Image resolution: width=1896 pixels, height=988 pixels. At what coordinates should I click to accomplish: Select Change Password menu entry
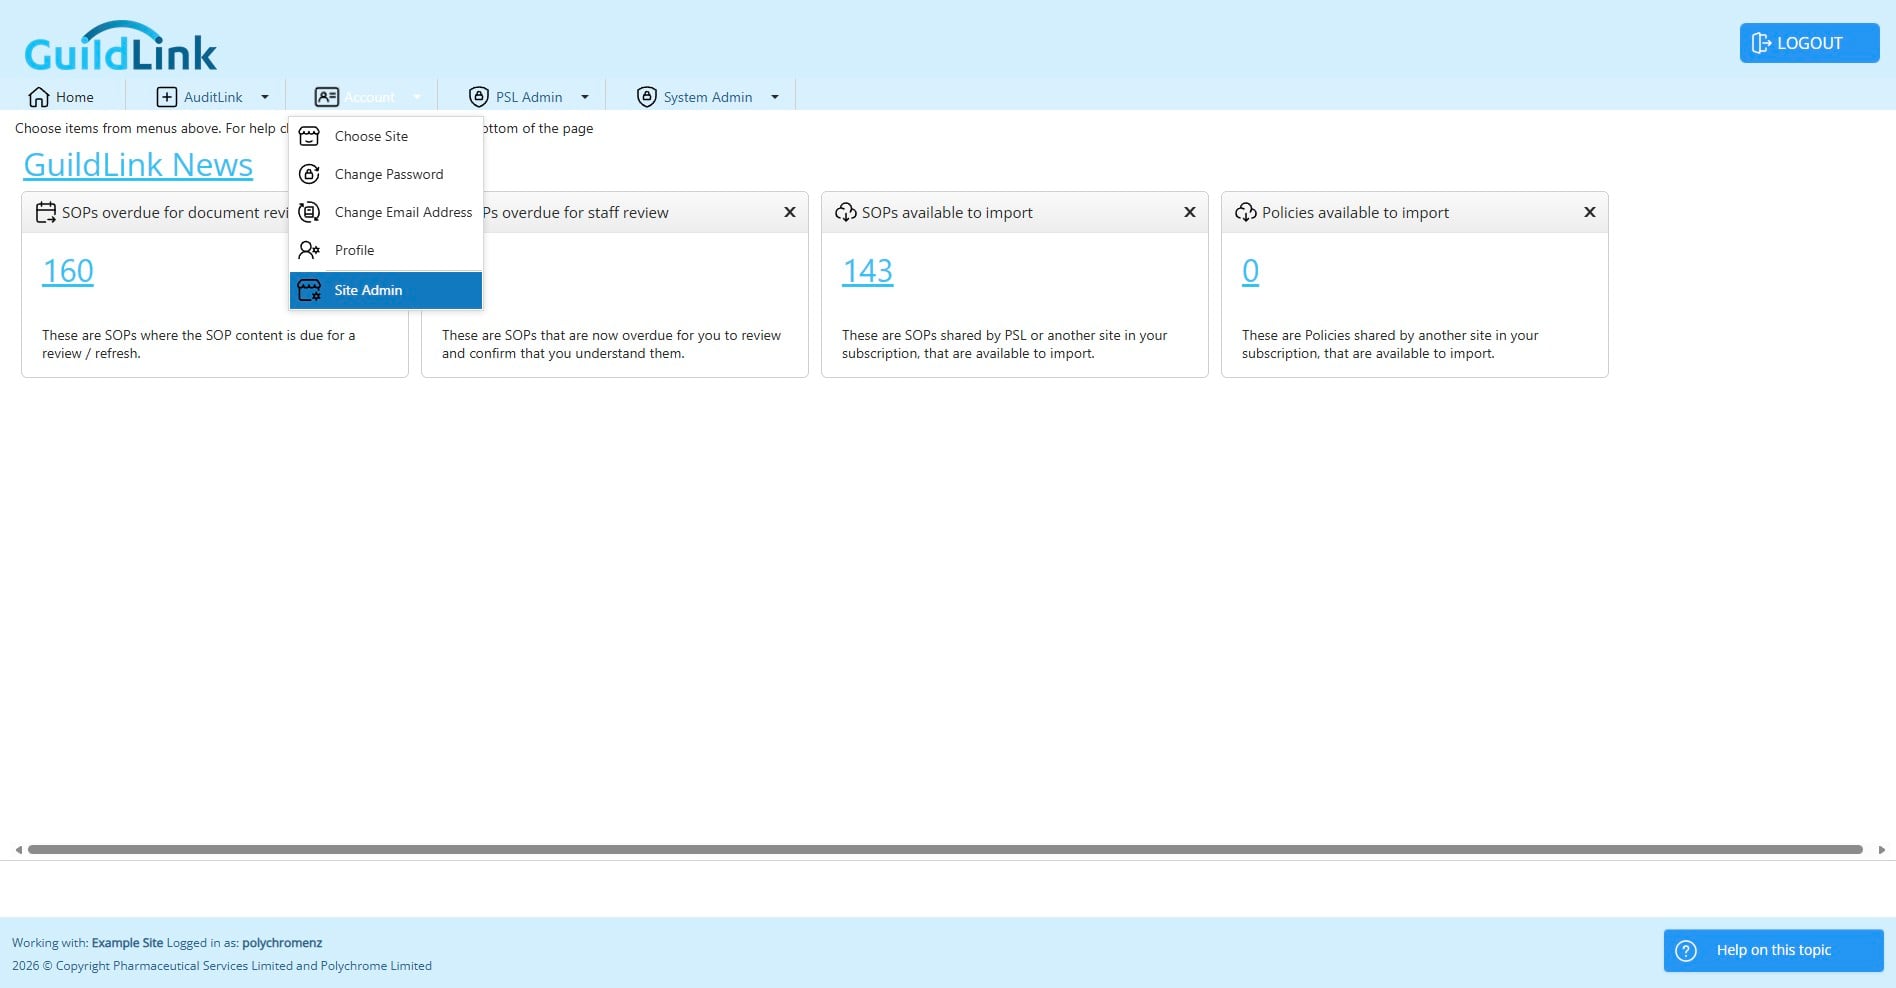click(x=386, y=174)
